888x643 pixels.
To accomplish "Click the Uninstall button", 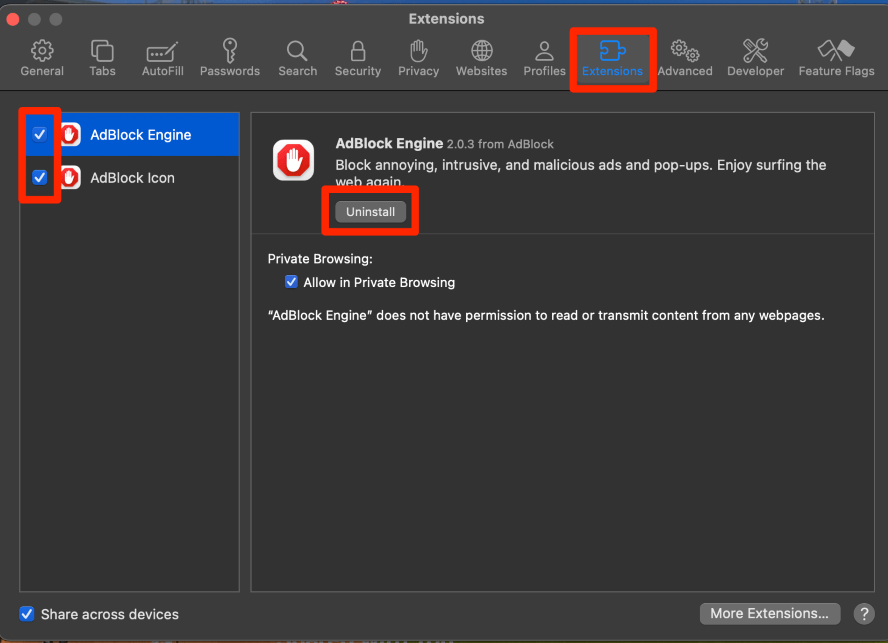I will pyautogui.click(x=371, y=212).
